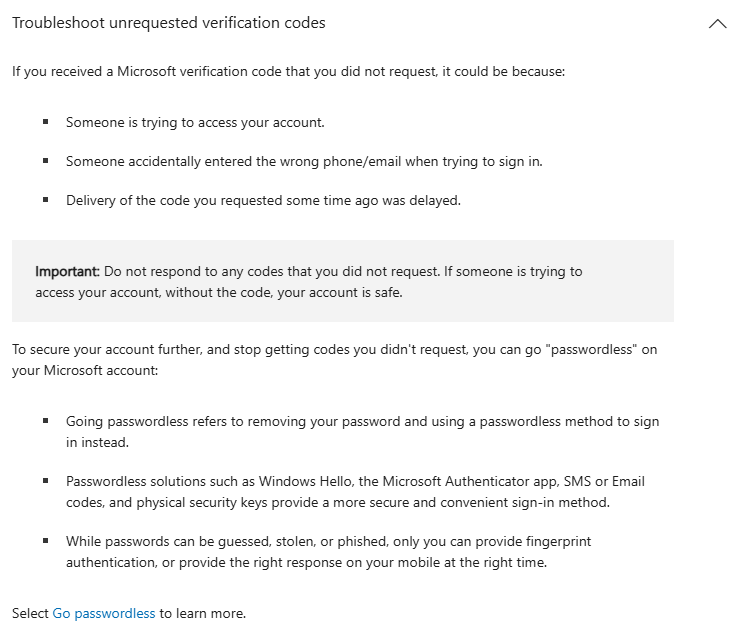Click bullet marker beside "Going passwordless refers"
735x639 pixels.
pos(45,421)
